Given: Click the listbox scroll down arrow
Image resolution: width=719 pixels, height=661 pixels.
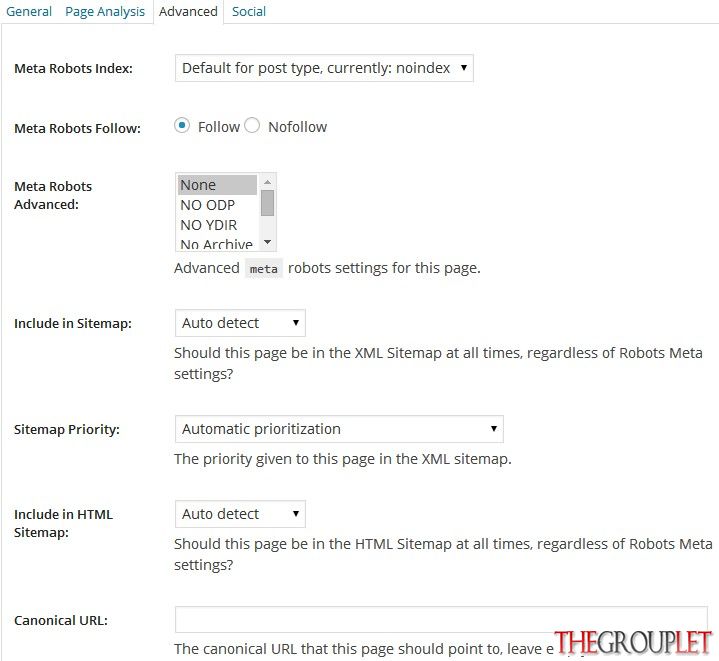Looking at the screenshot, I should (x=268, y=242).
